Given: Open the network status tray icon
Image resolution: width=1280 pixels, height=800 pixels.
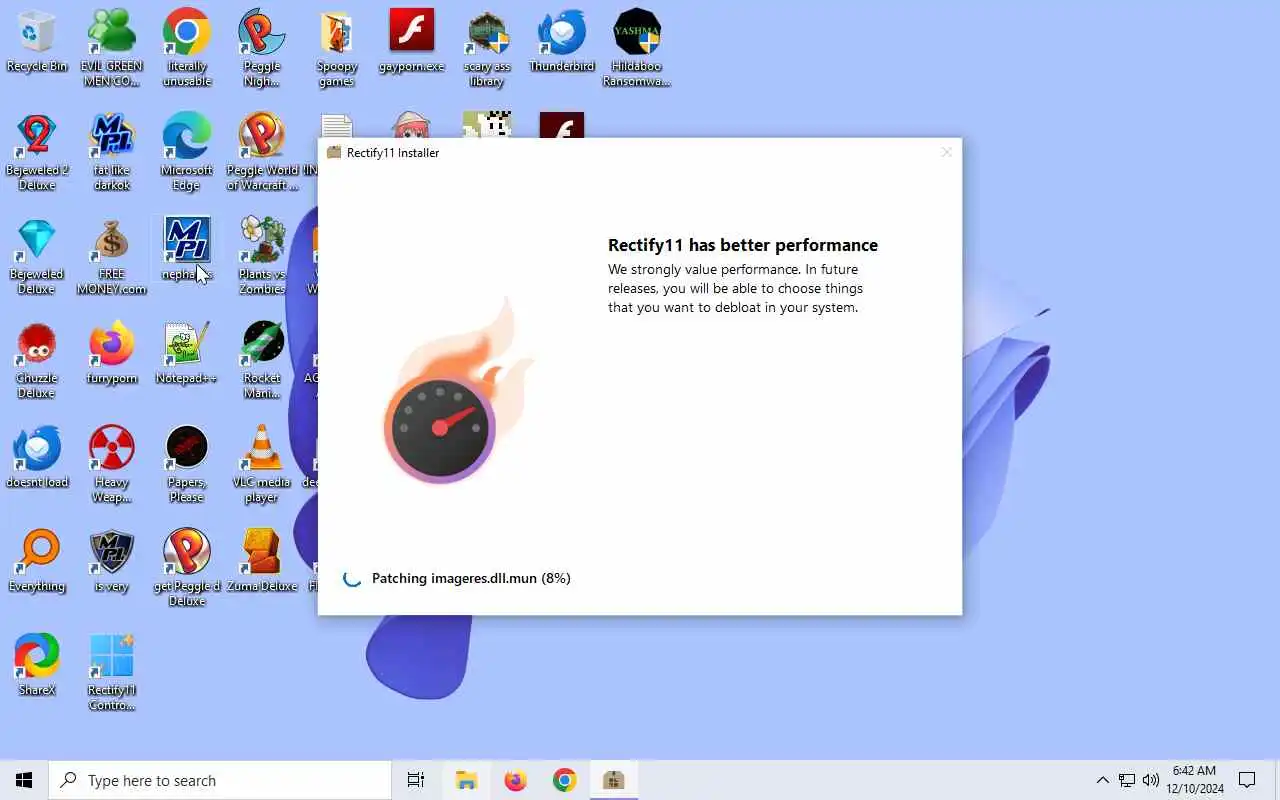Looking at the screenshot, I should (1127, 780).
